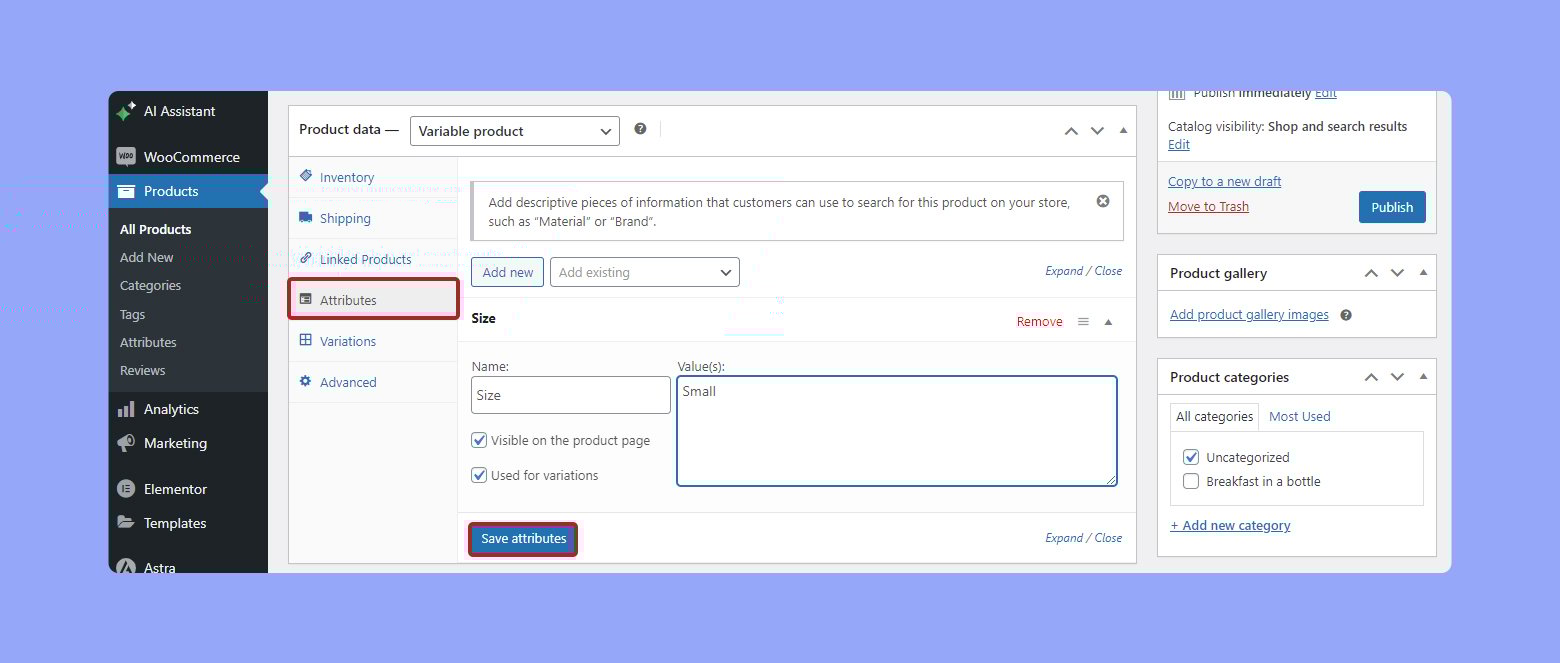1560x663 pixels.
Task: Click the WooCommerce logo icon in sidebar
Action: pyautogui.click(x=126, y=157)
